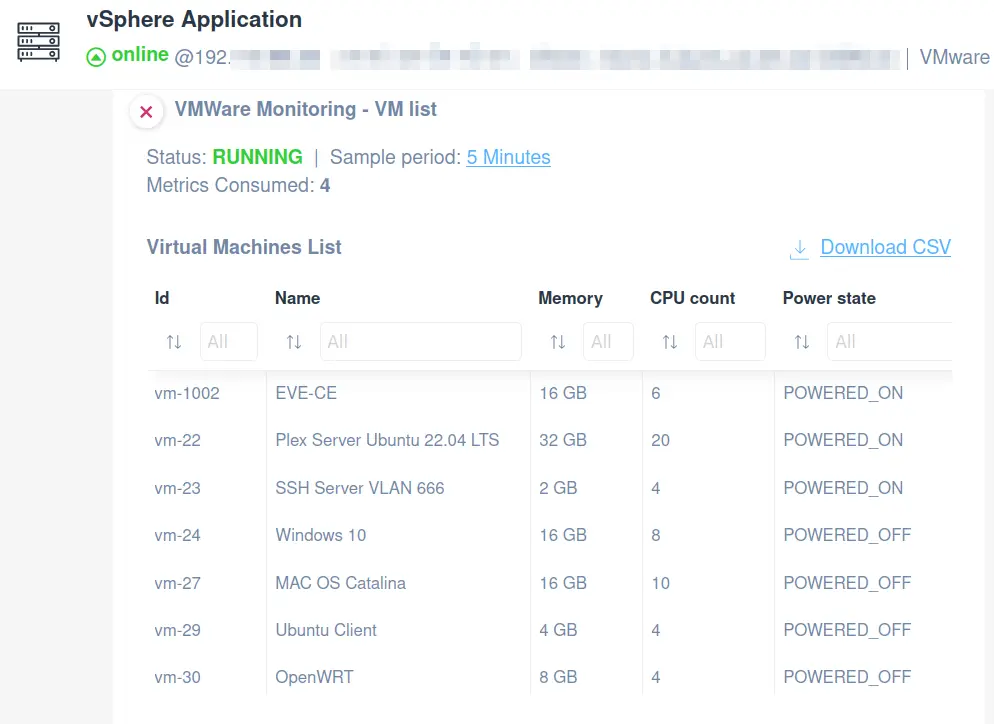994x724 pixels.
Task: Click the VMware label in the header
Action: click(954, 57)
